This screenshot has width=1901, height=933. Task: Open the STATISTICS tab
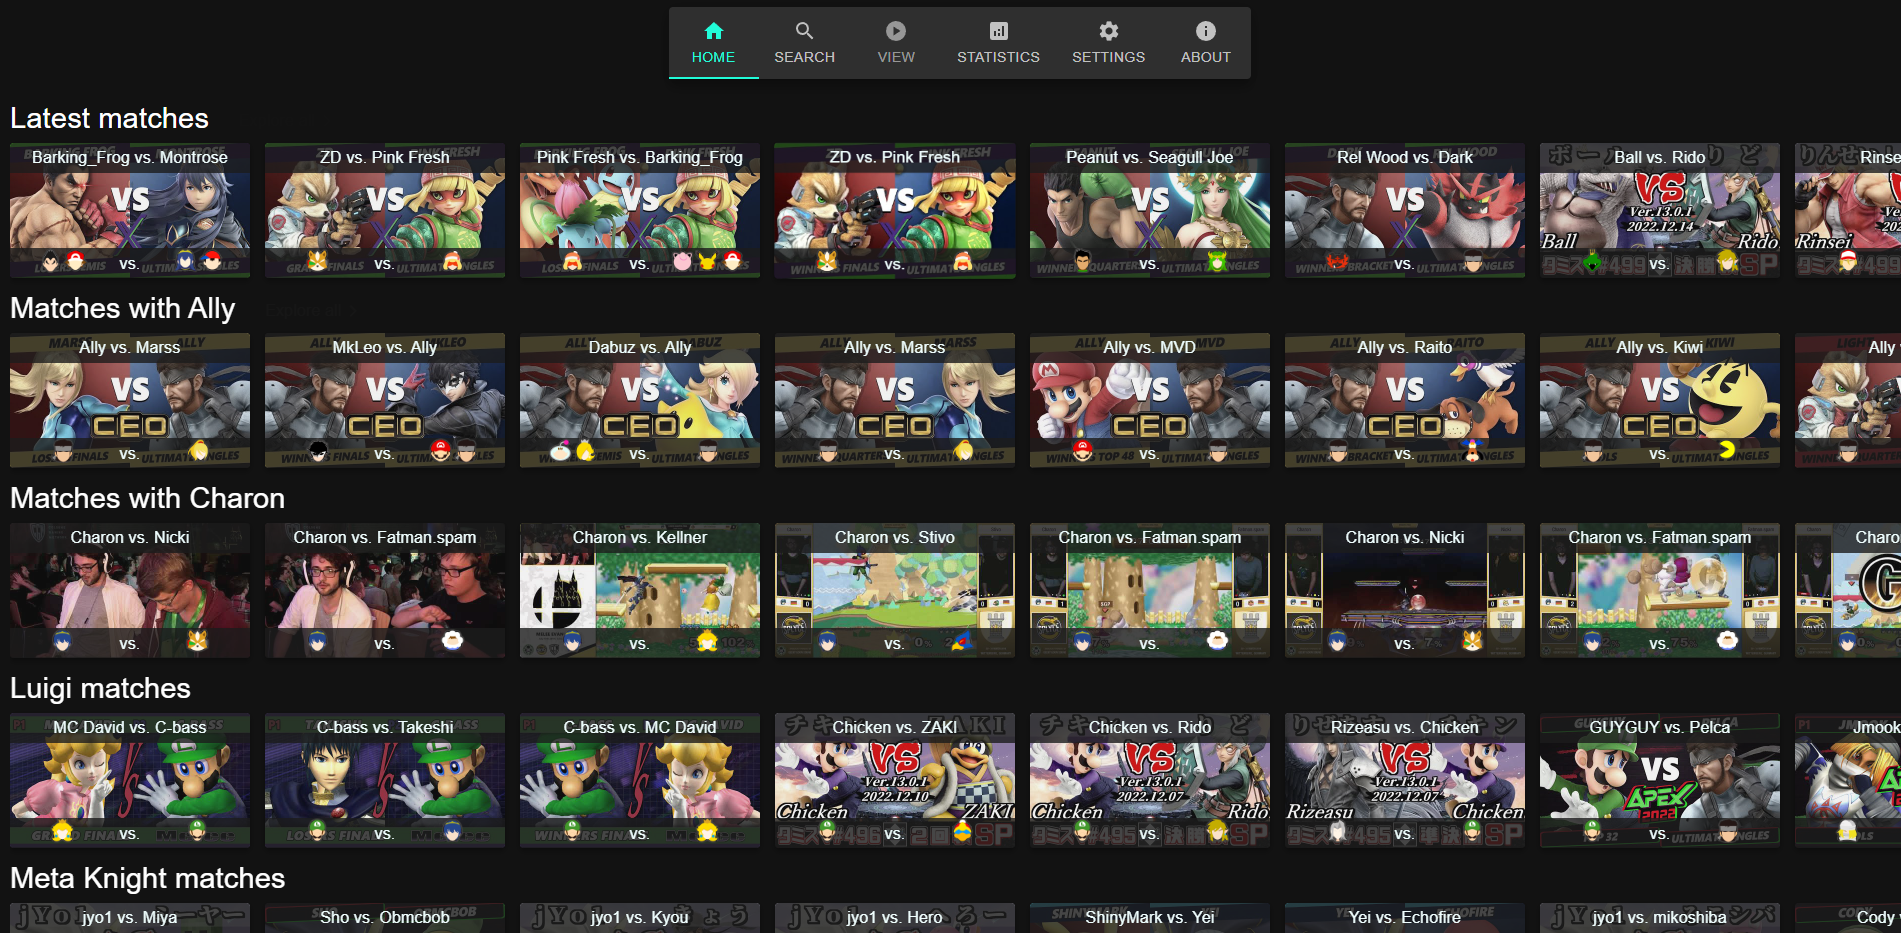[998, 43]
